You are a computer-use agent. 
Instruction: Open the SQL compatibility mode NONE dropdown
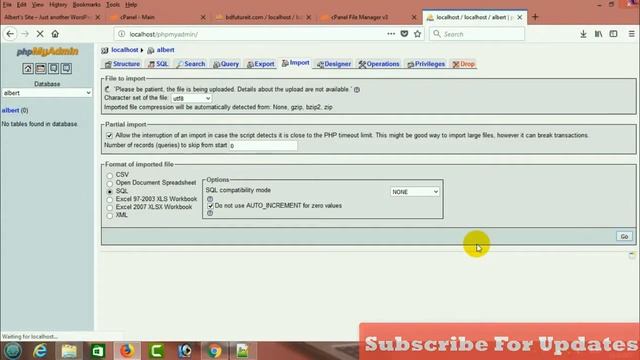click(x=415, y=192)
